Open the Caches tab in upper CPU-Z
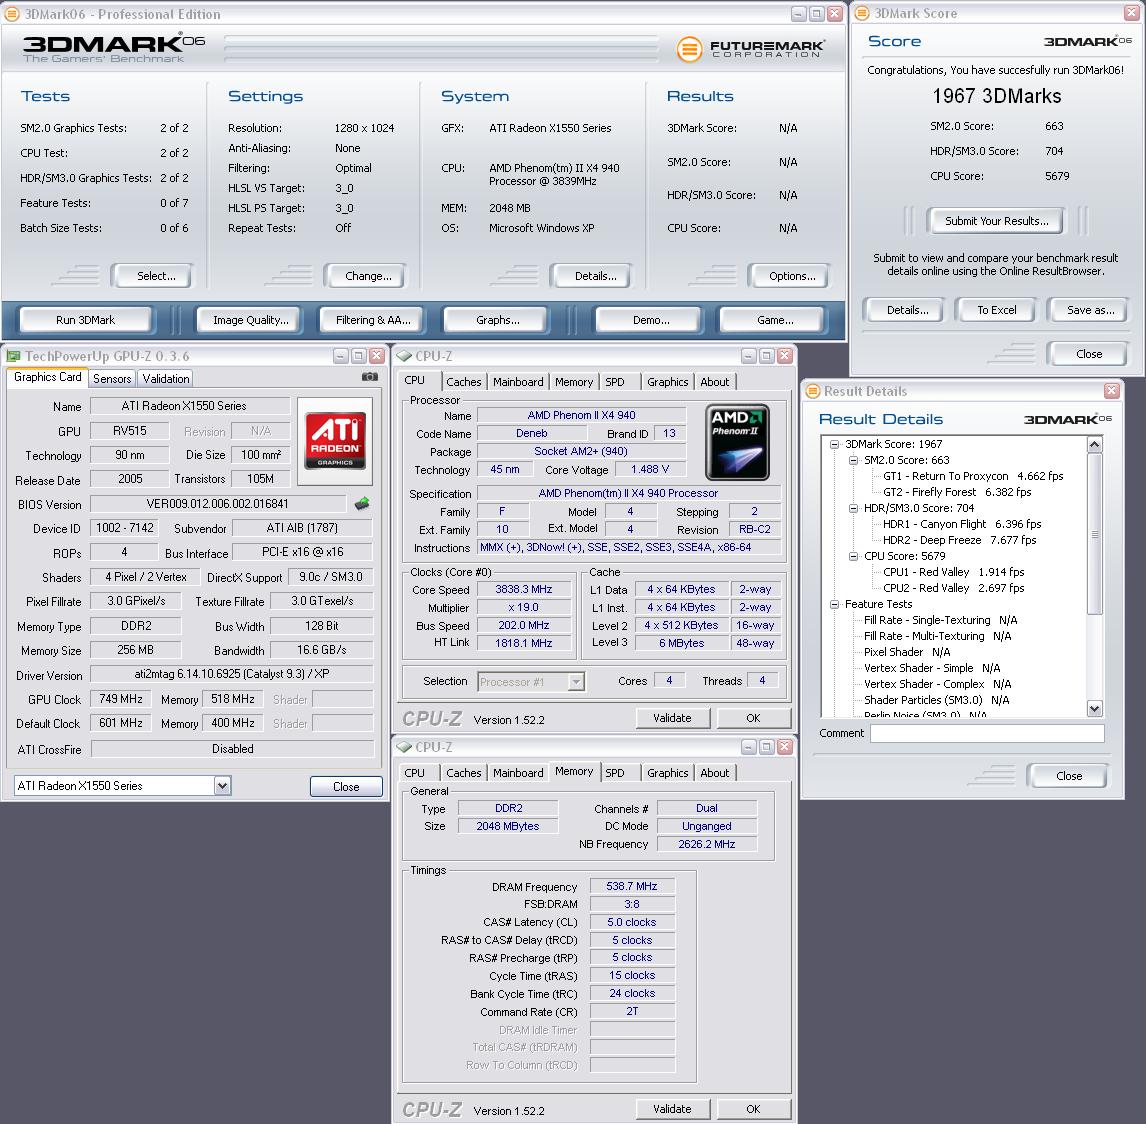 click(463, 382)
